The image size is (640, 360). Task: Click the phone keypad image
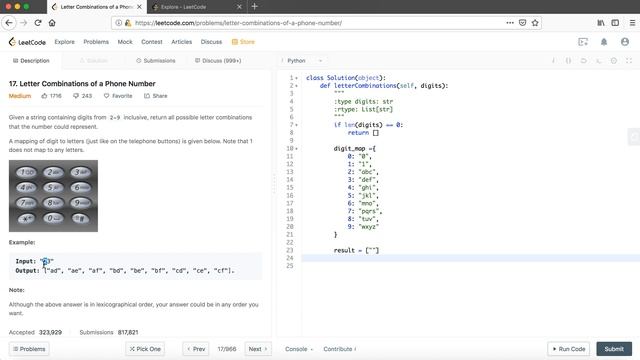coord(53,196)
